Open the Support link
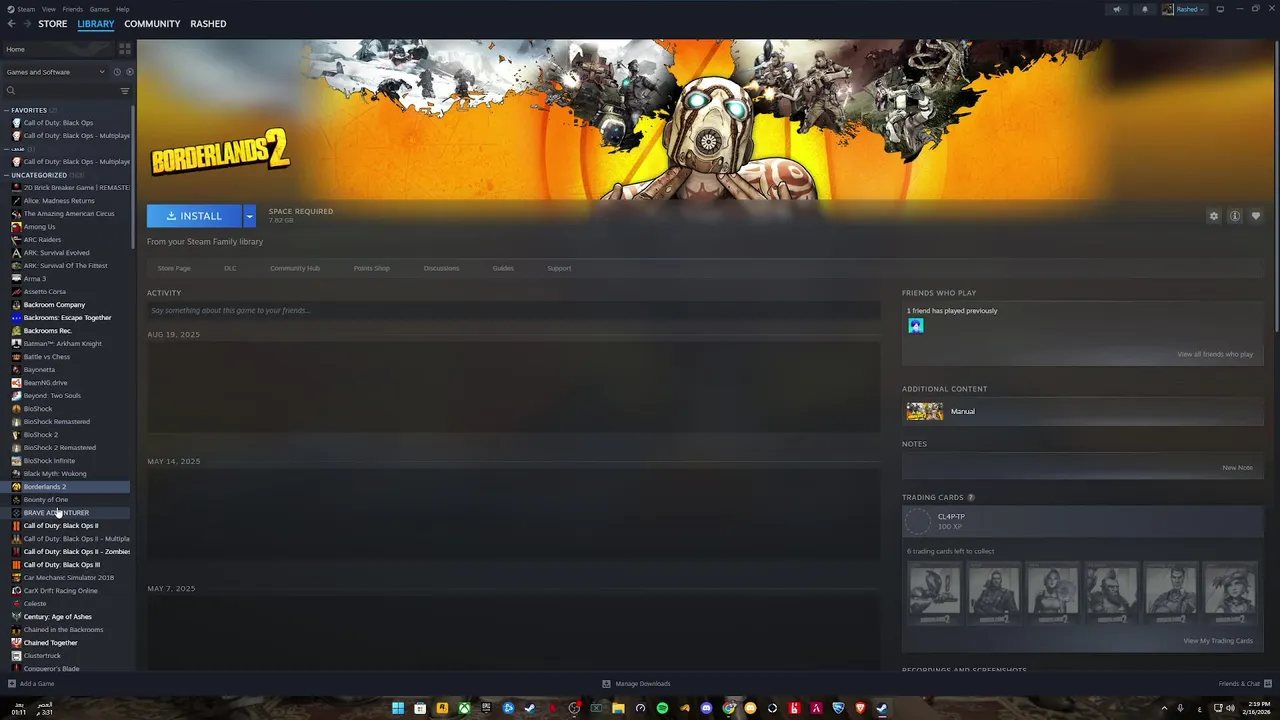The height and width of the screenshot is (720, 1280). coord(559,268)
